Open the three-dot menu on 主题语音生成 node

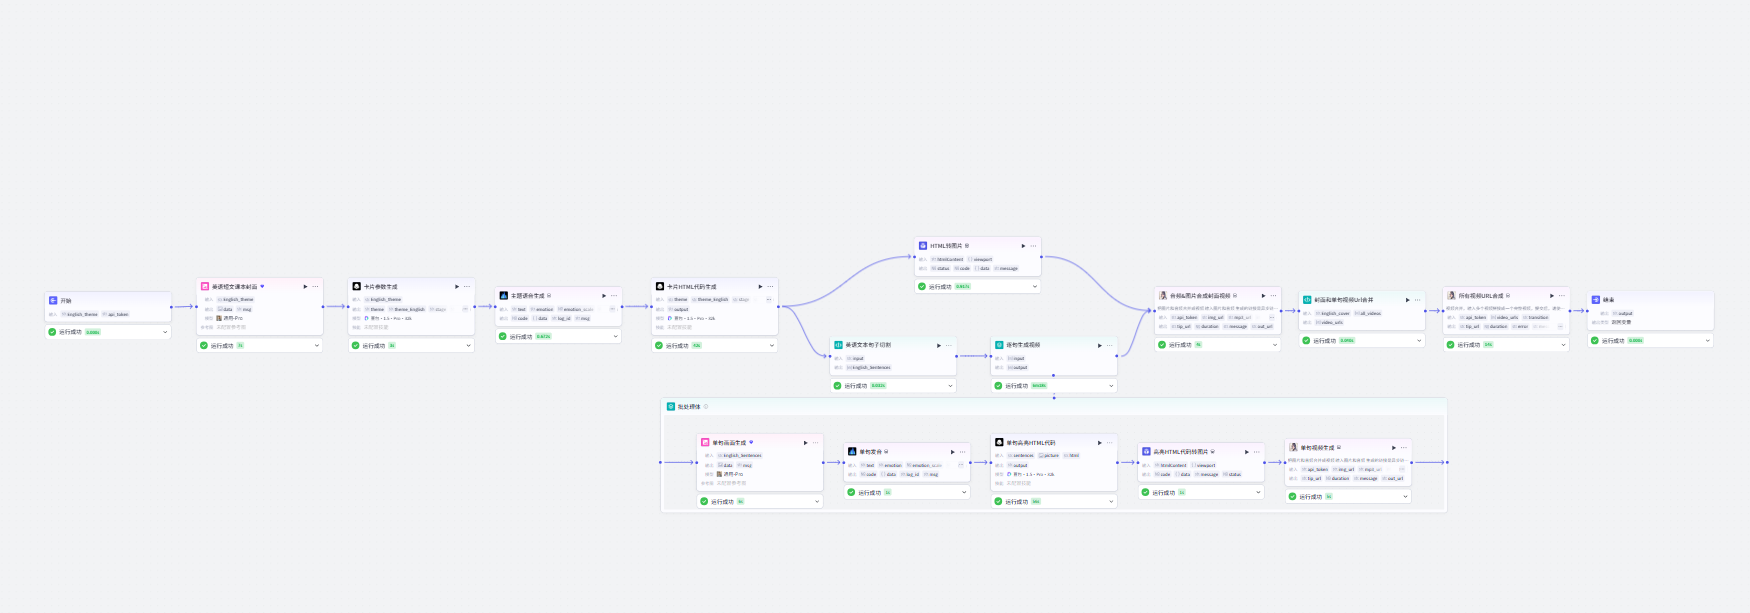click(x=614, y=296)
